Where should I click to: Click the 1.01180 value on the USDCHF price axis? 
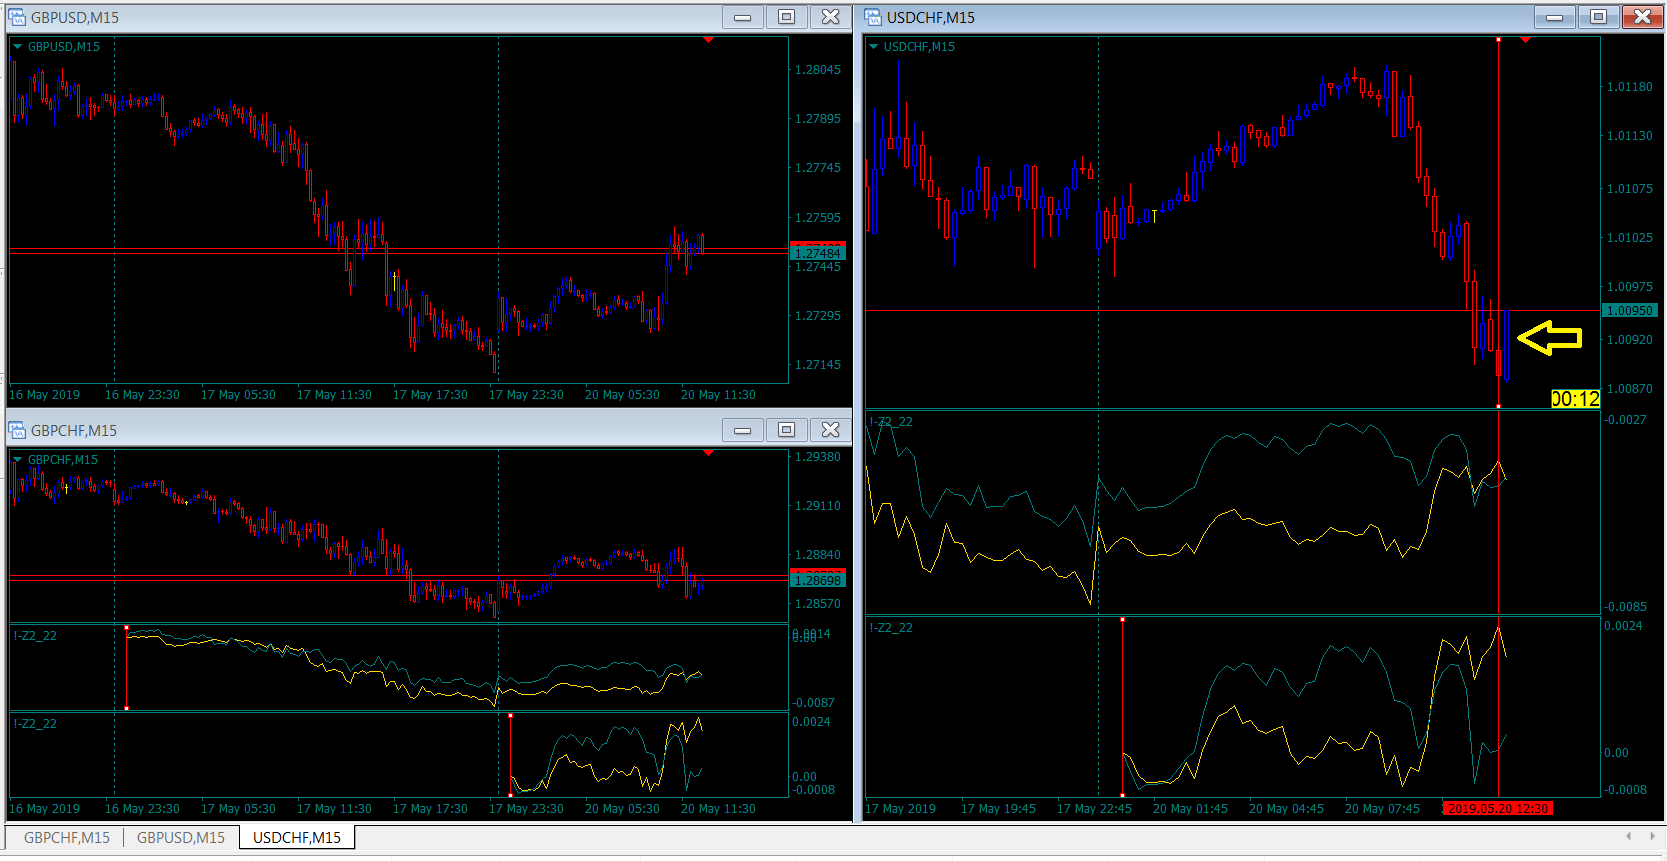1630,87
